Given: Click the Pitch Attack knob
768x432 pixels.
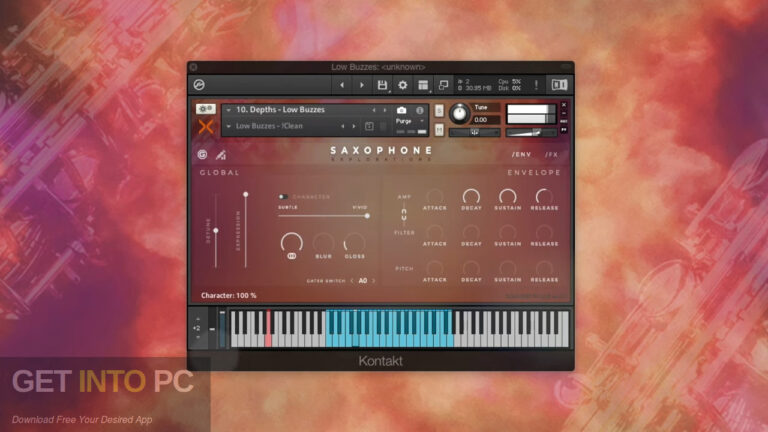Looking at the screenshot, I should 435,268.
